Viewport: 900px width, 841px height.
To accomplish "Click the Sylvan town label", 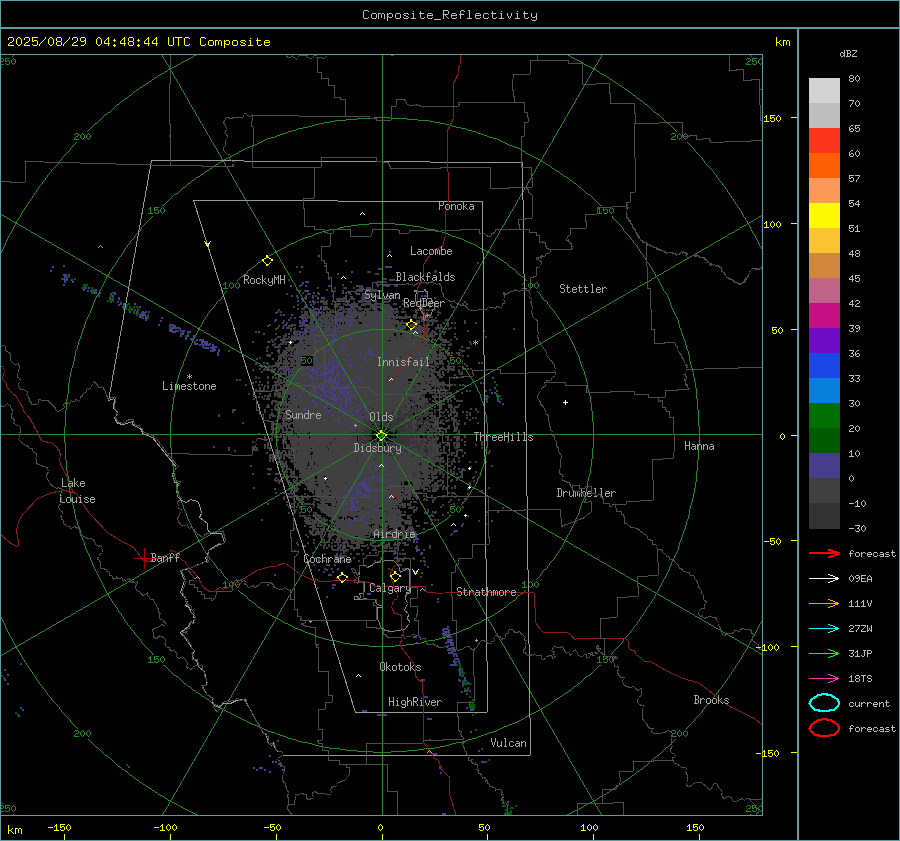I will [382, 296].
